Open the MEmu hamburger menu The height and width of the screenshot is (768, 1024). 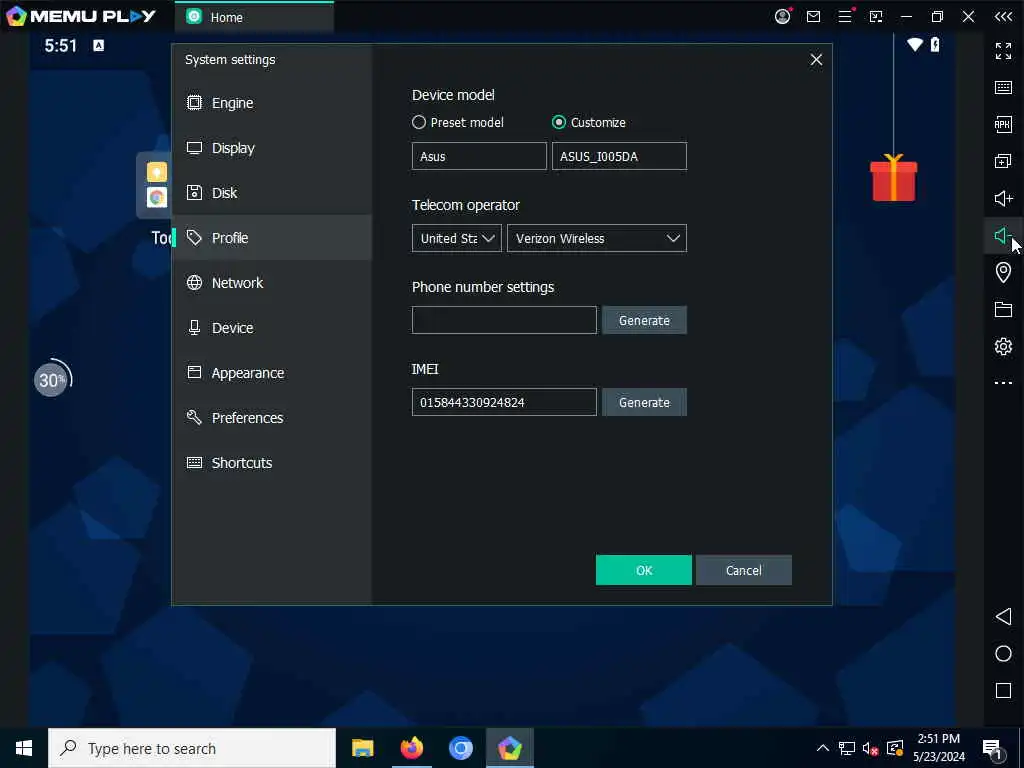[x=845, y=16]
